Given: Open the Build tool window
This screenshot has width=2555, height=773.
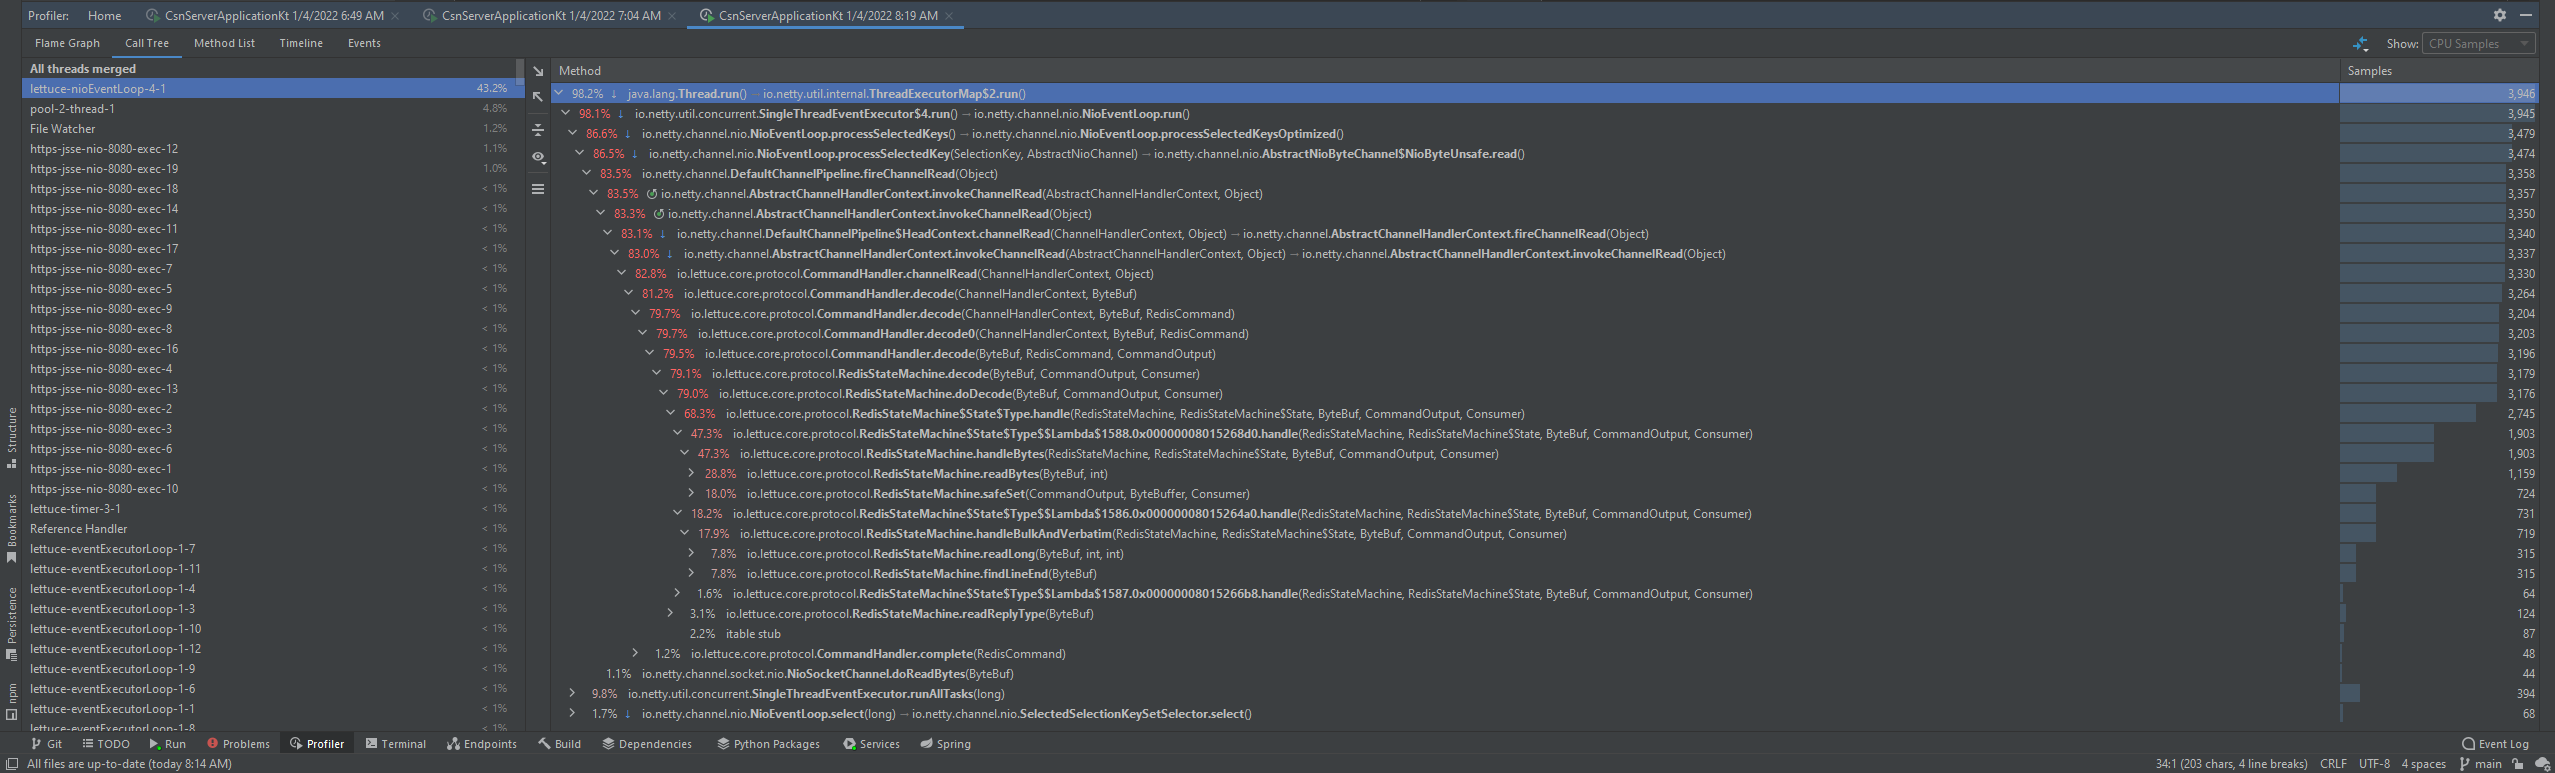Looking at the screenshot, I should point(559,744).
